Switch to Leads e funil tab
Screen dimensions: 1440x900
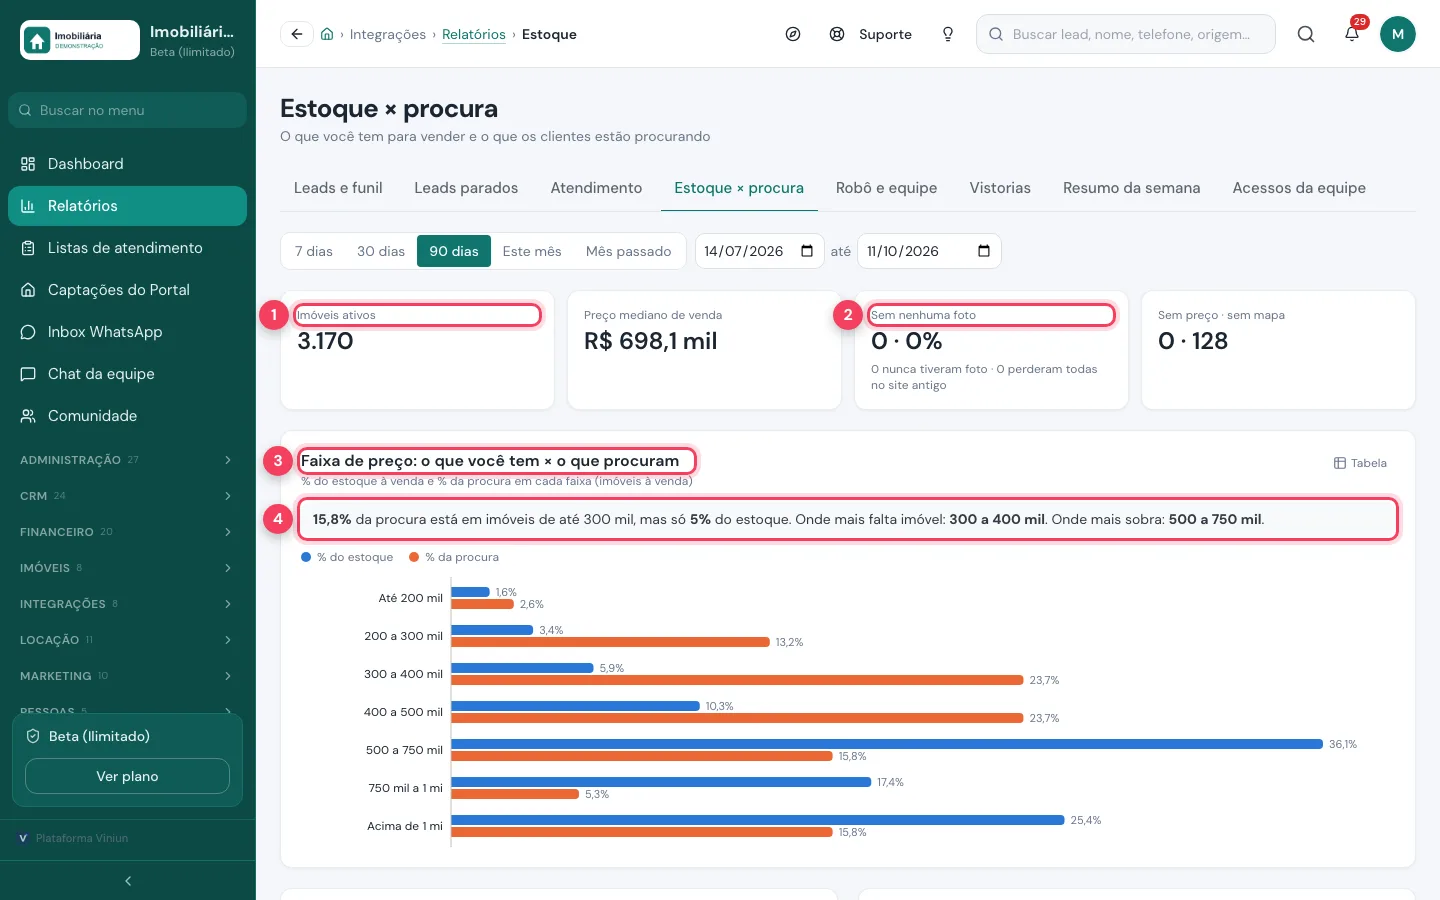(x=338, y=188)
